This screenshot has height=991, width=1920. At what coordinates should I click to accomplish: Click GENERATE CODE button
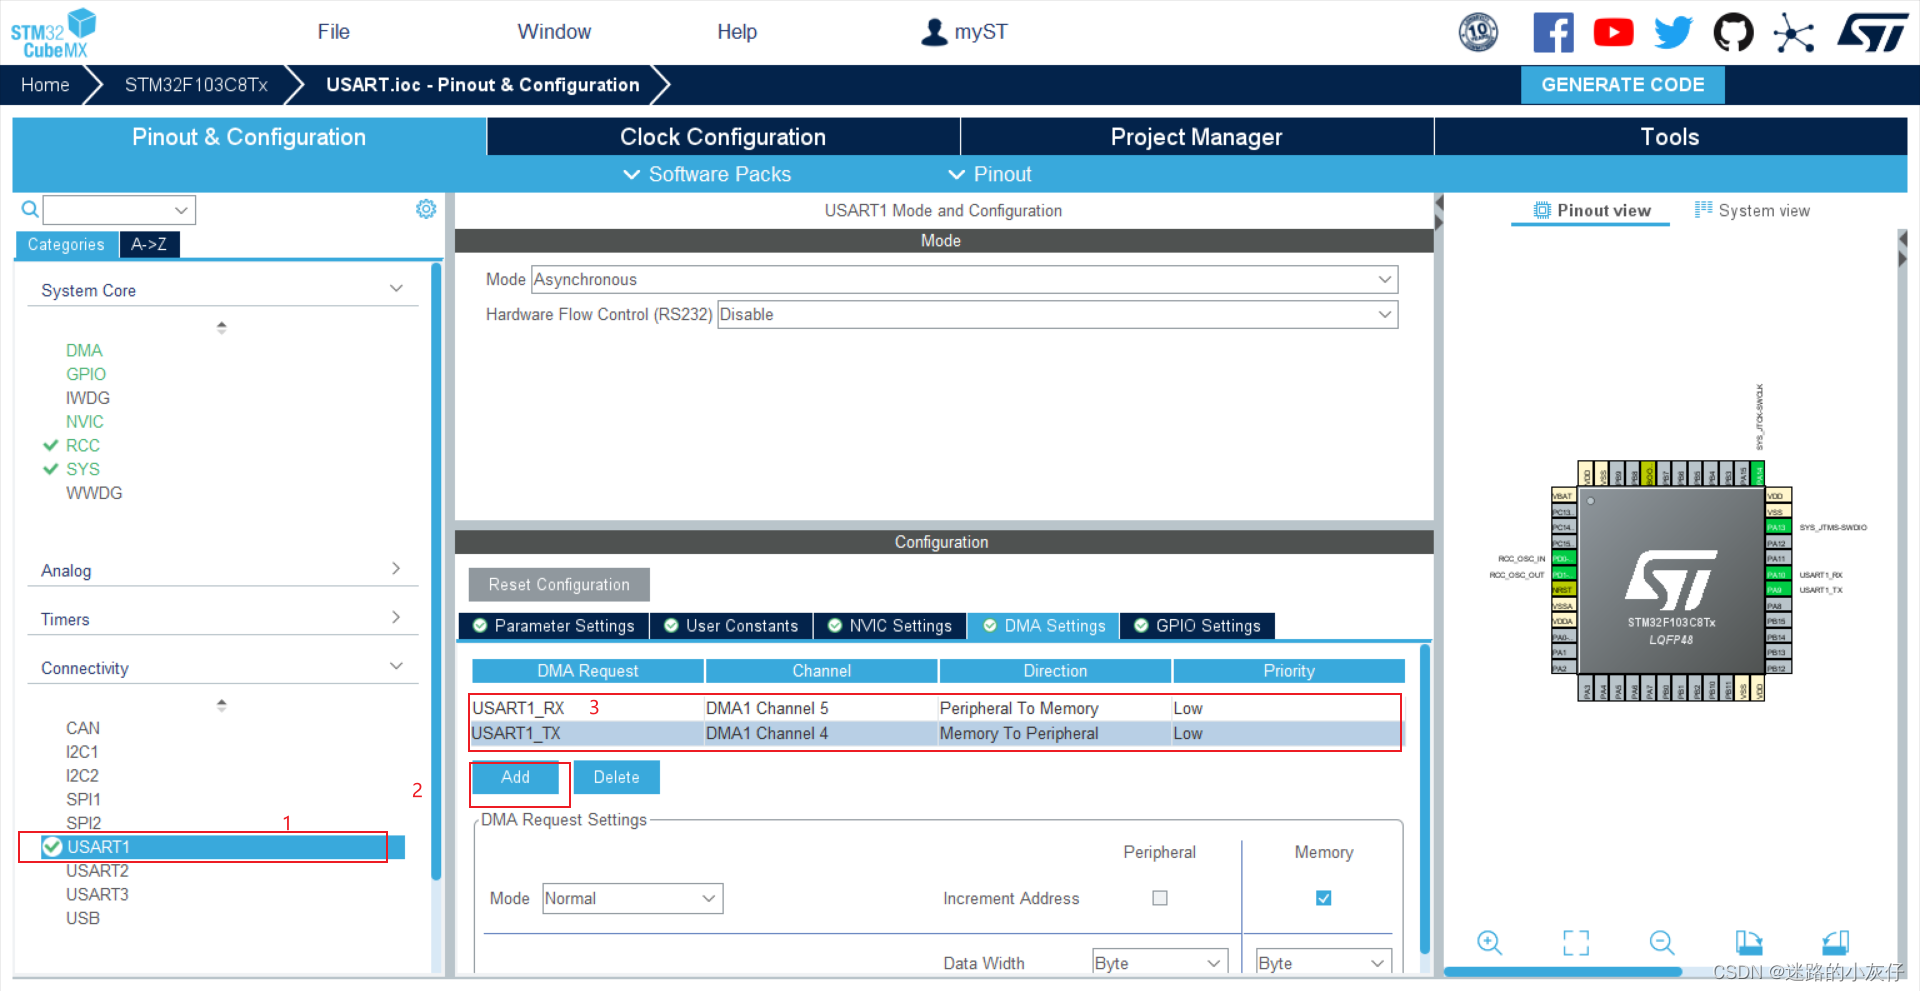click(1622, 85)
